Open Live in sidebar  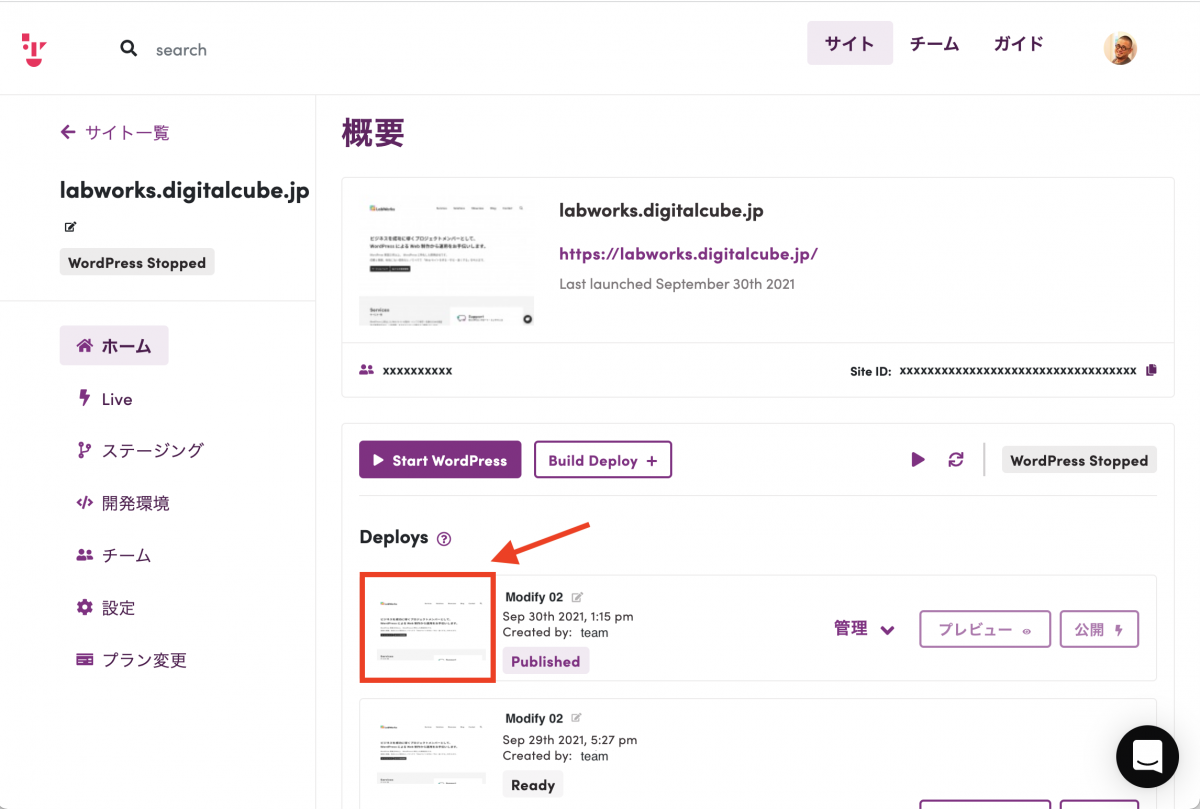(105, 399)
